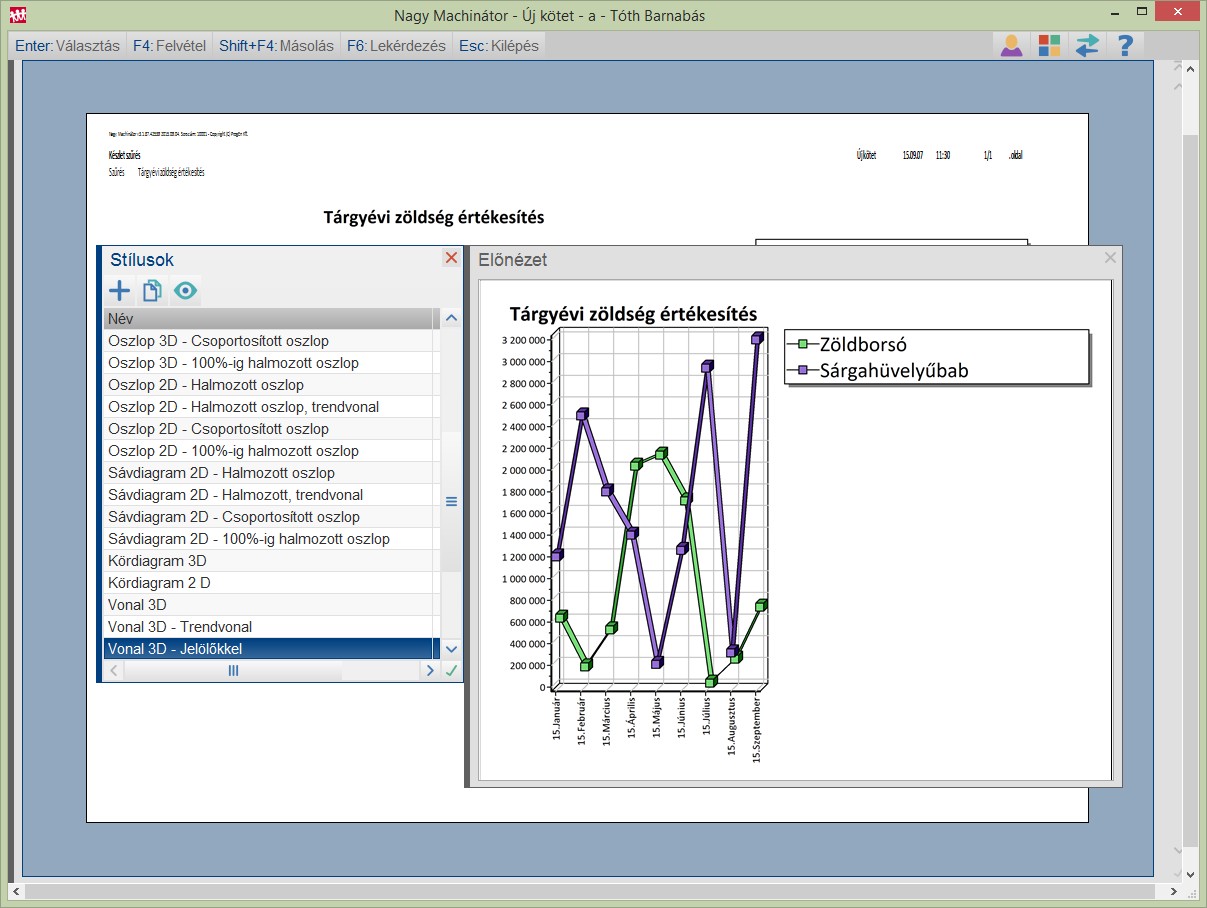Select Vonal 3D - Trendvonal style

(180, 627)
